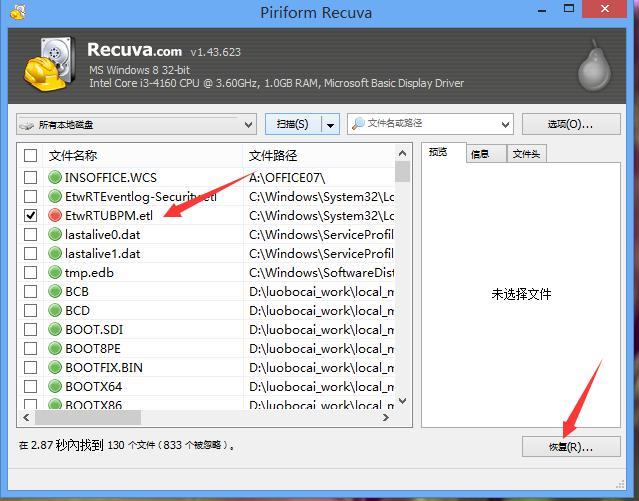Expand the scan button dropdown arrow
639x501 pixels.
click(330, 124)
